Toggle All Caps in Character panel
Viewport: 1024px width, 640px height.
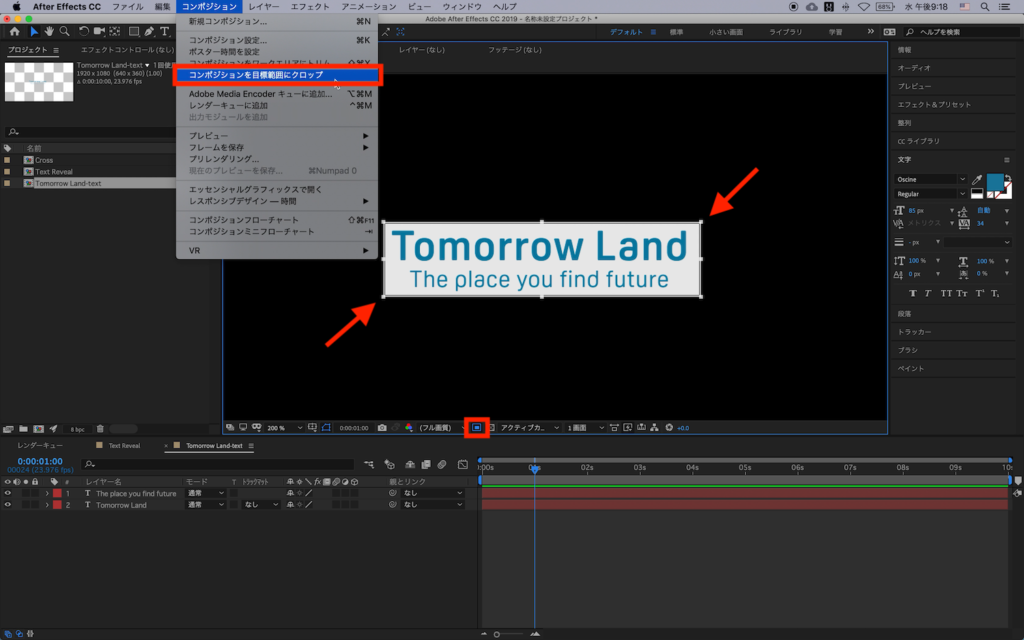[946, 294]
